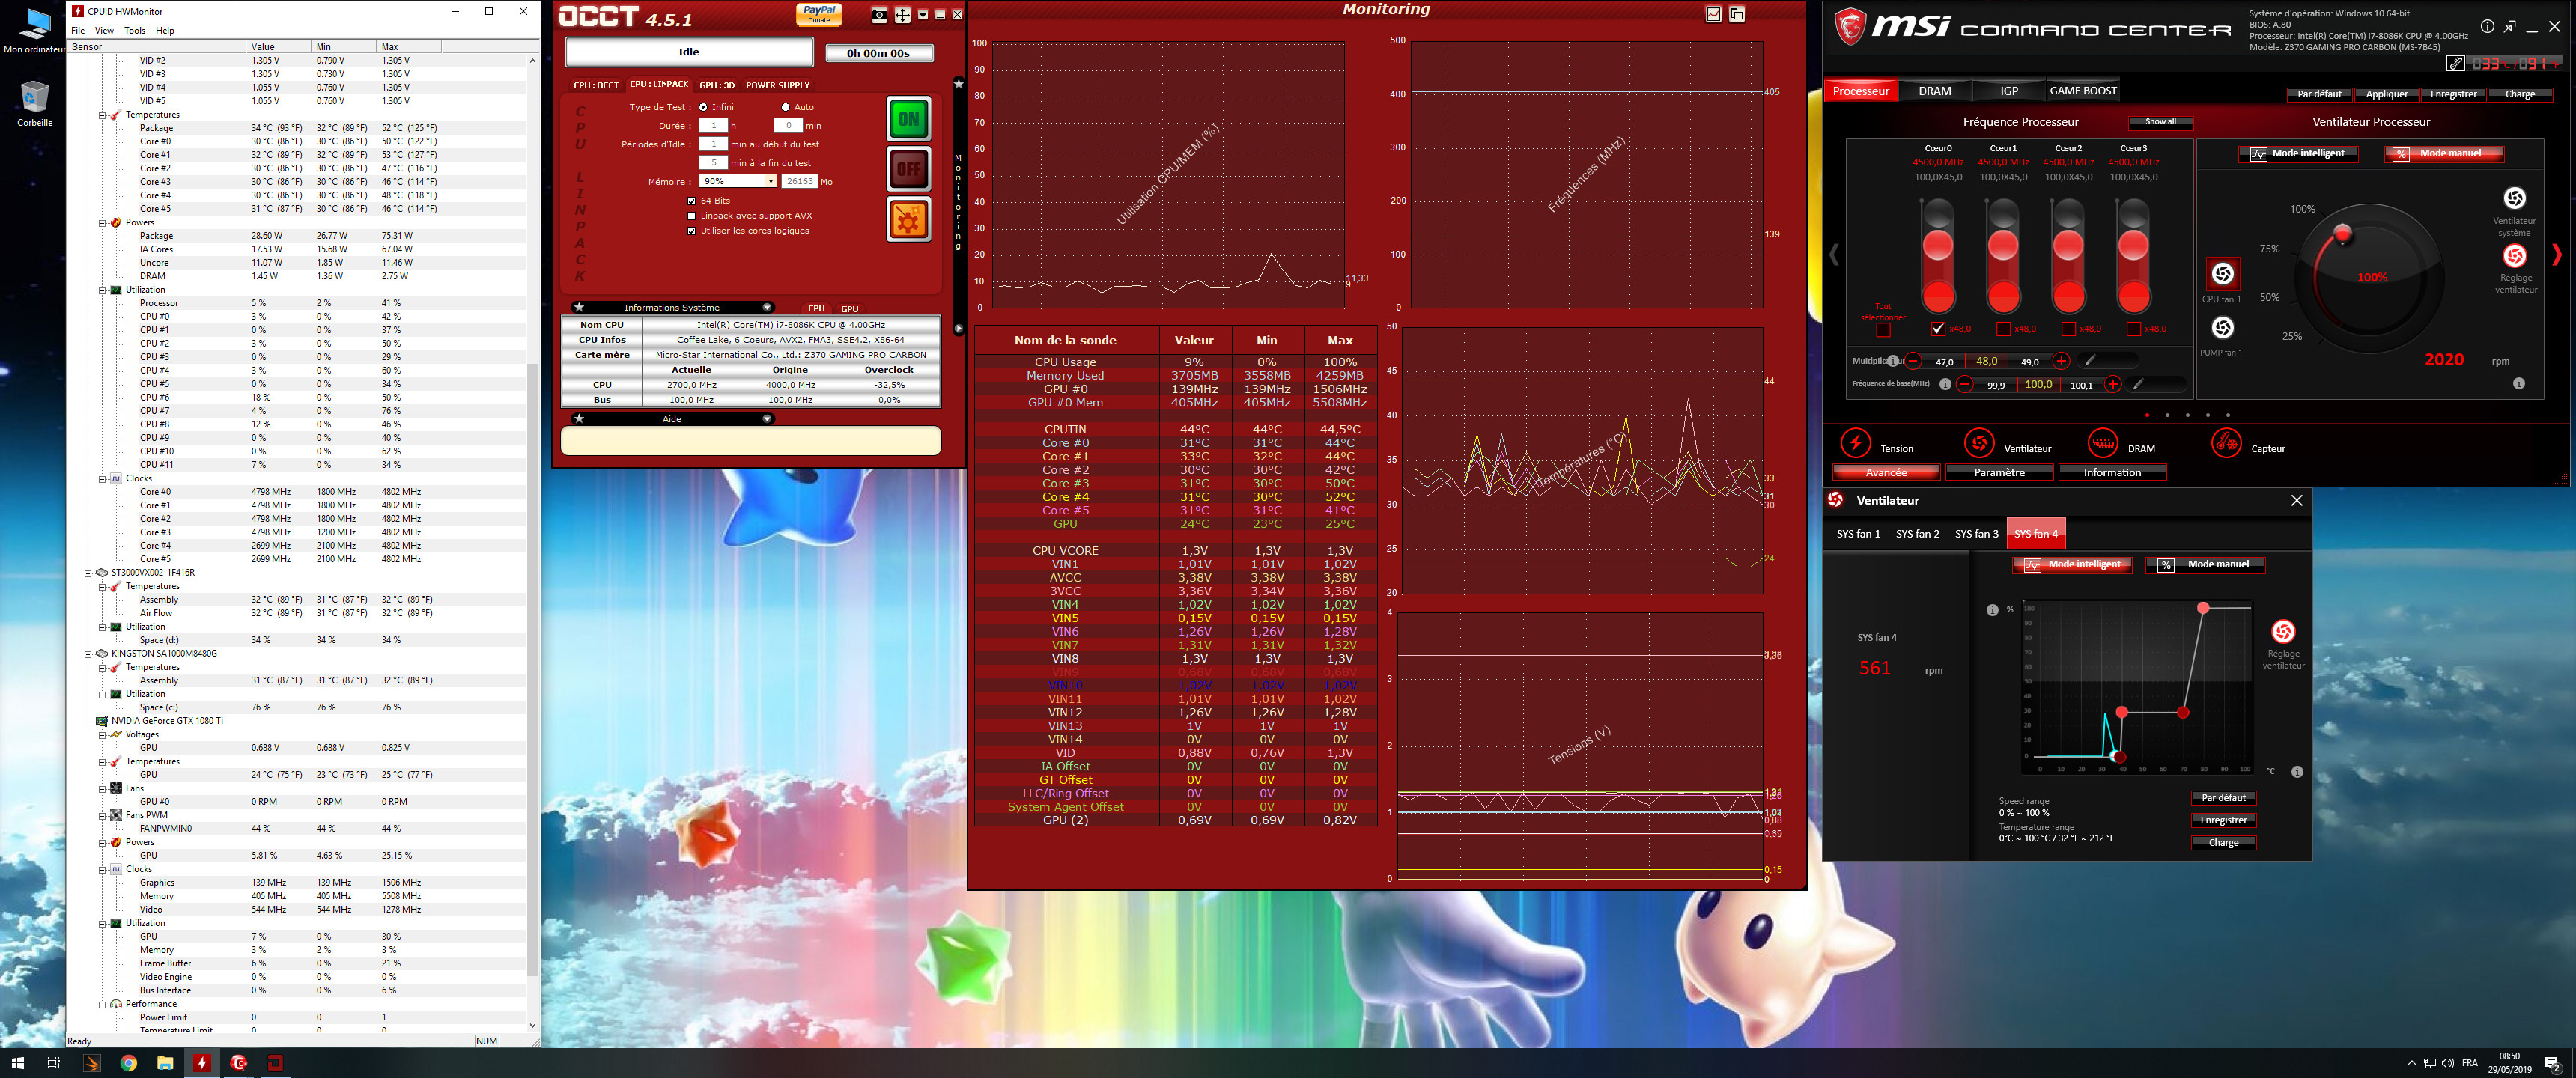2576x1078 pixels.
Task: Click the pencil edit icon for Multiplicateur
Action: click(2089, 360)
